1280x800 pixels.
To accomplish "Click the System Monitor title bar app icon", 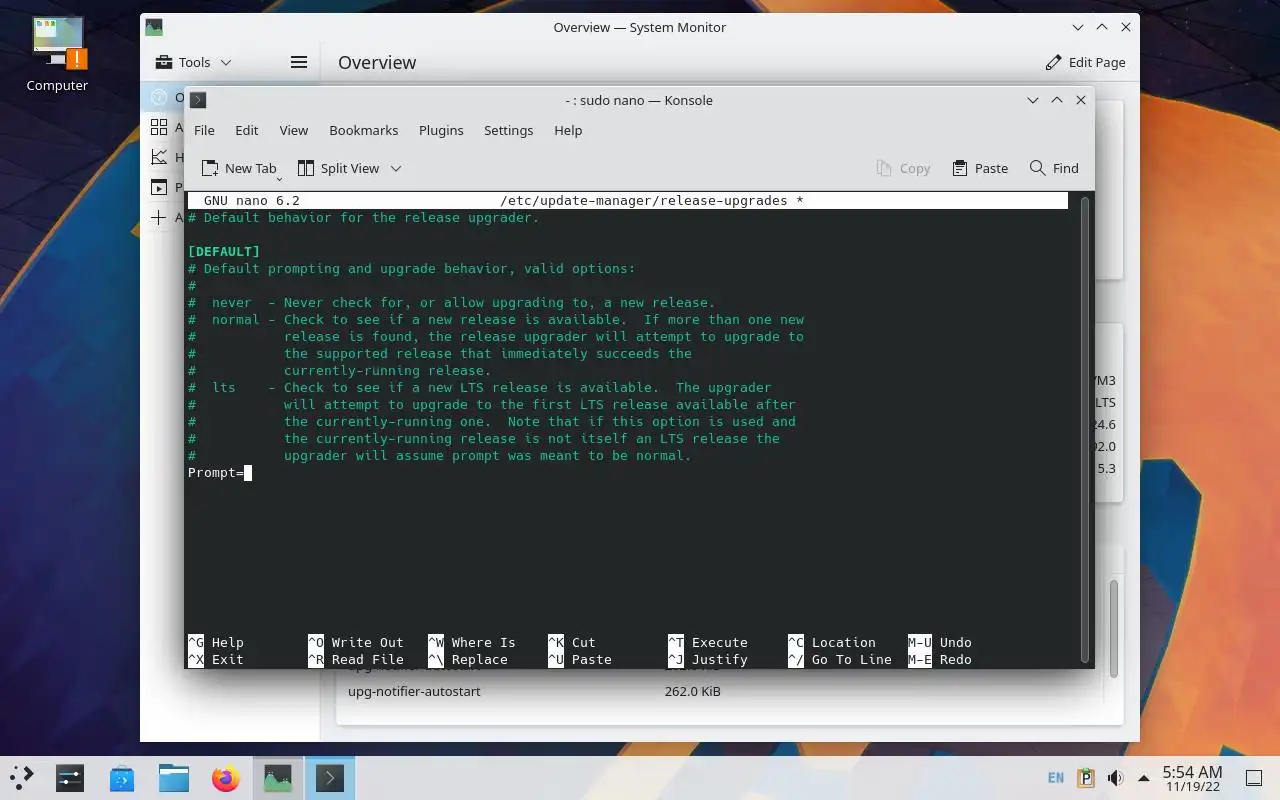I will coord(154,27).
